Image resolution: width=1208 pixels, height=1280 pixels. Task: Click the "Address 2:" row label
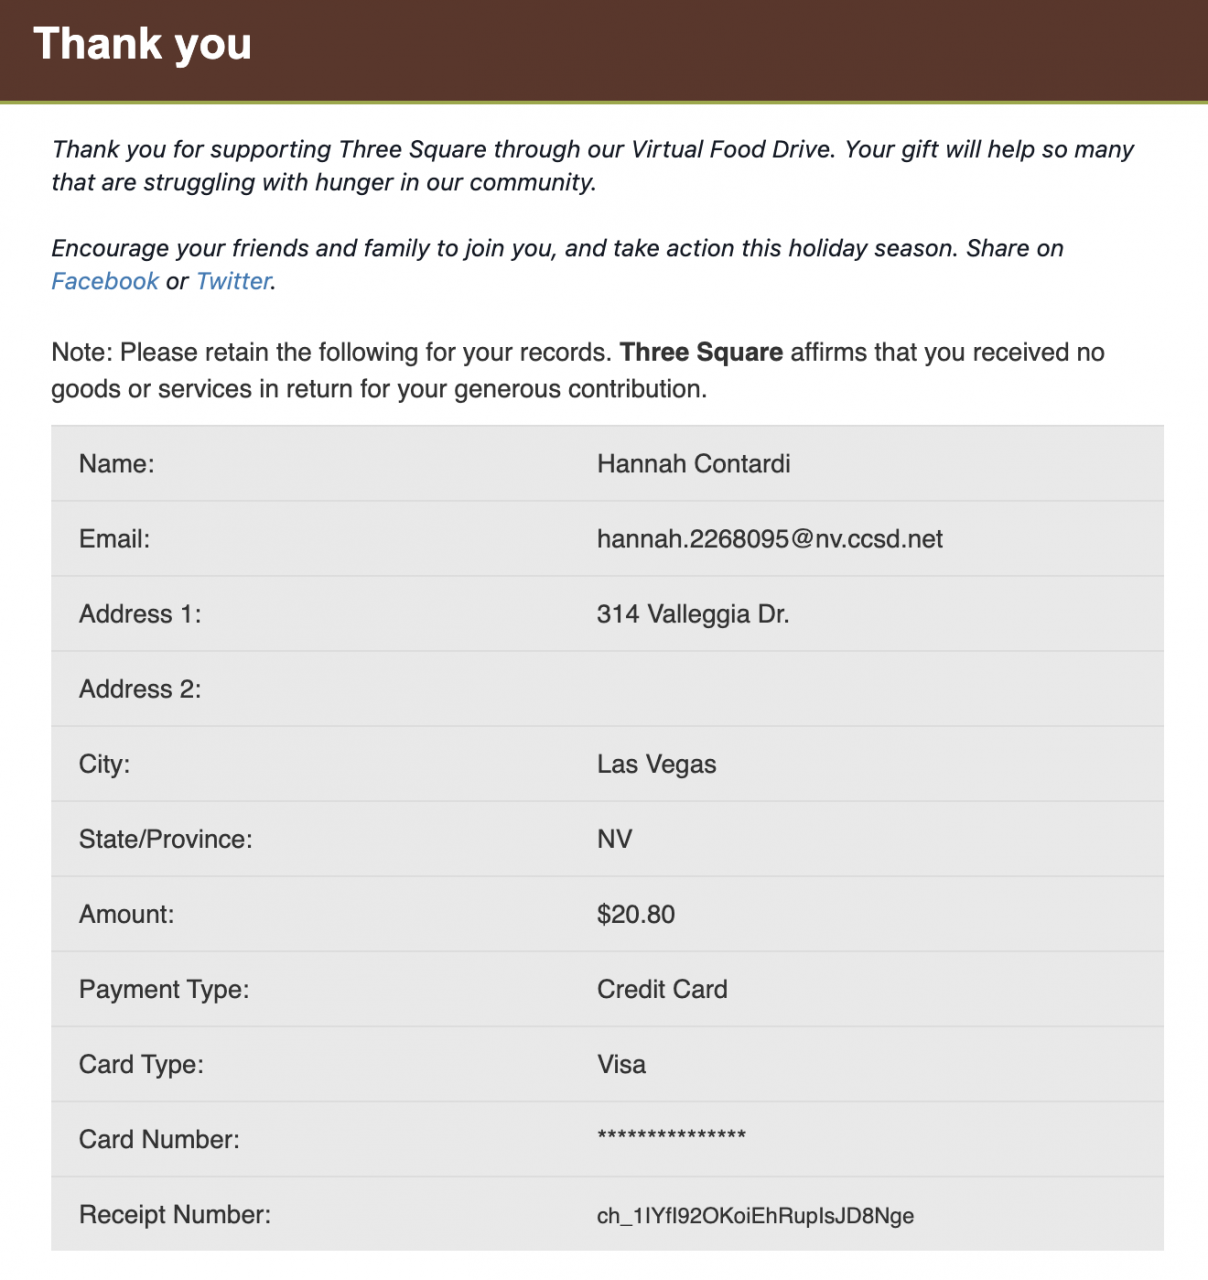click(x=140, y=689)
